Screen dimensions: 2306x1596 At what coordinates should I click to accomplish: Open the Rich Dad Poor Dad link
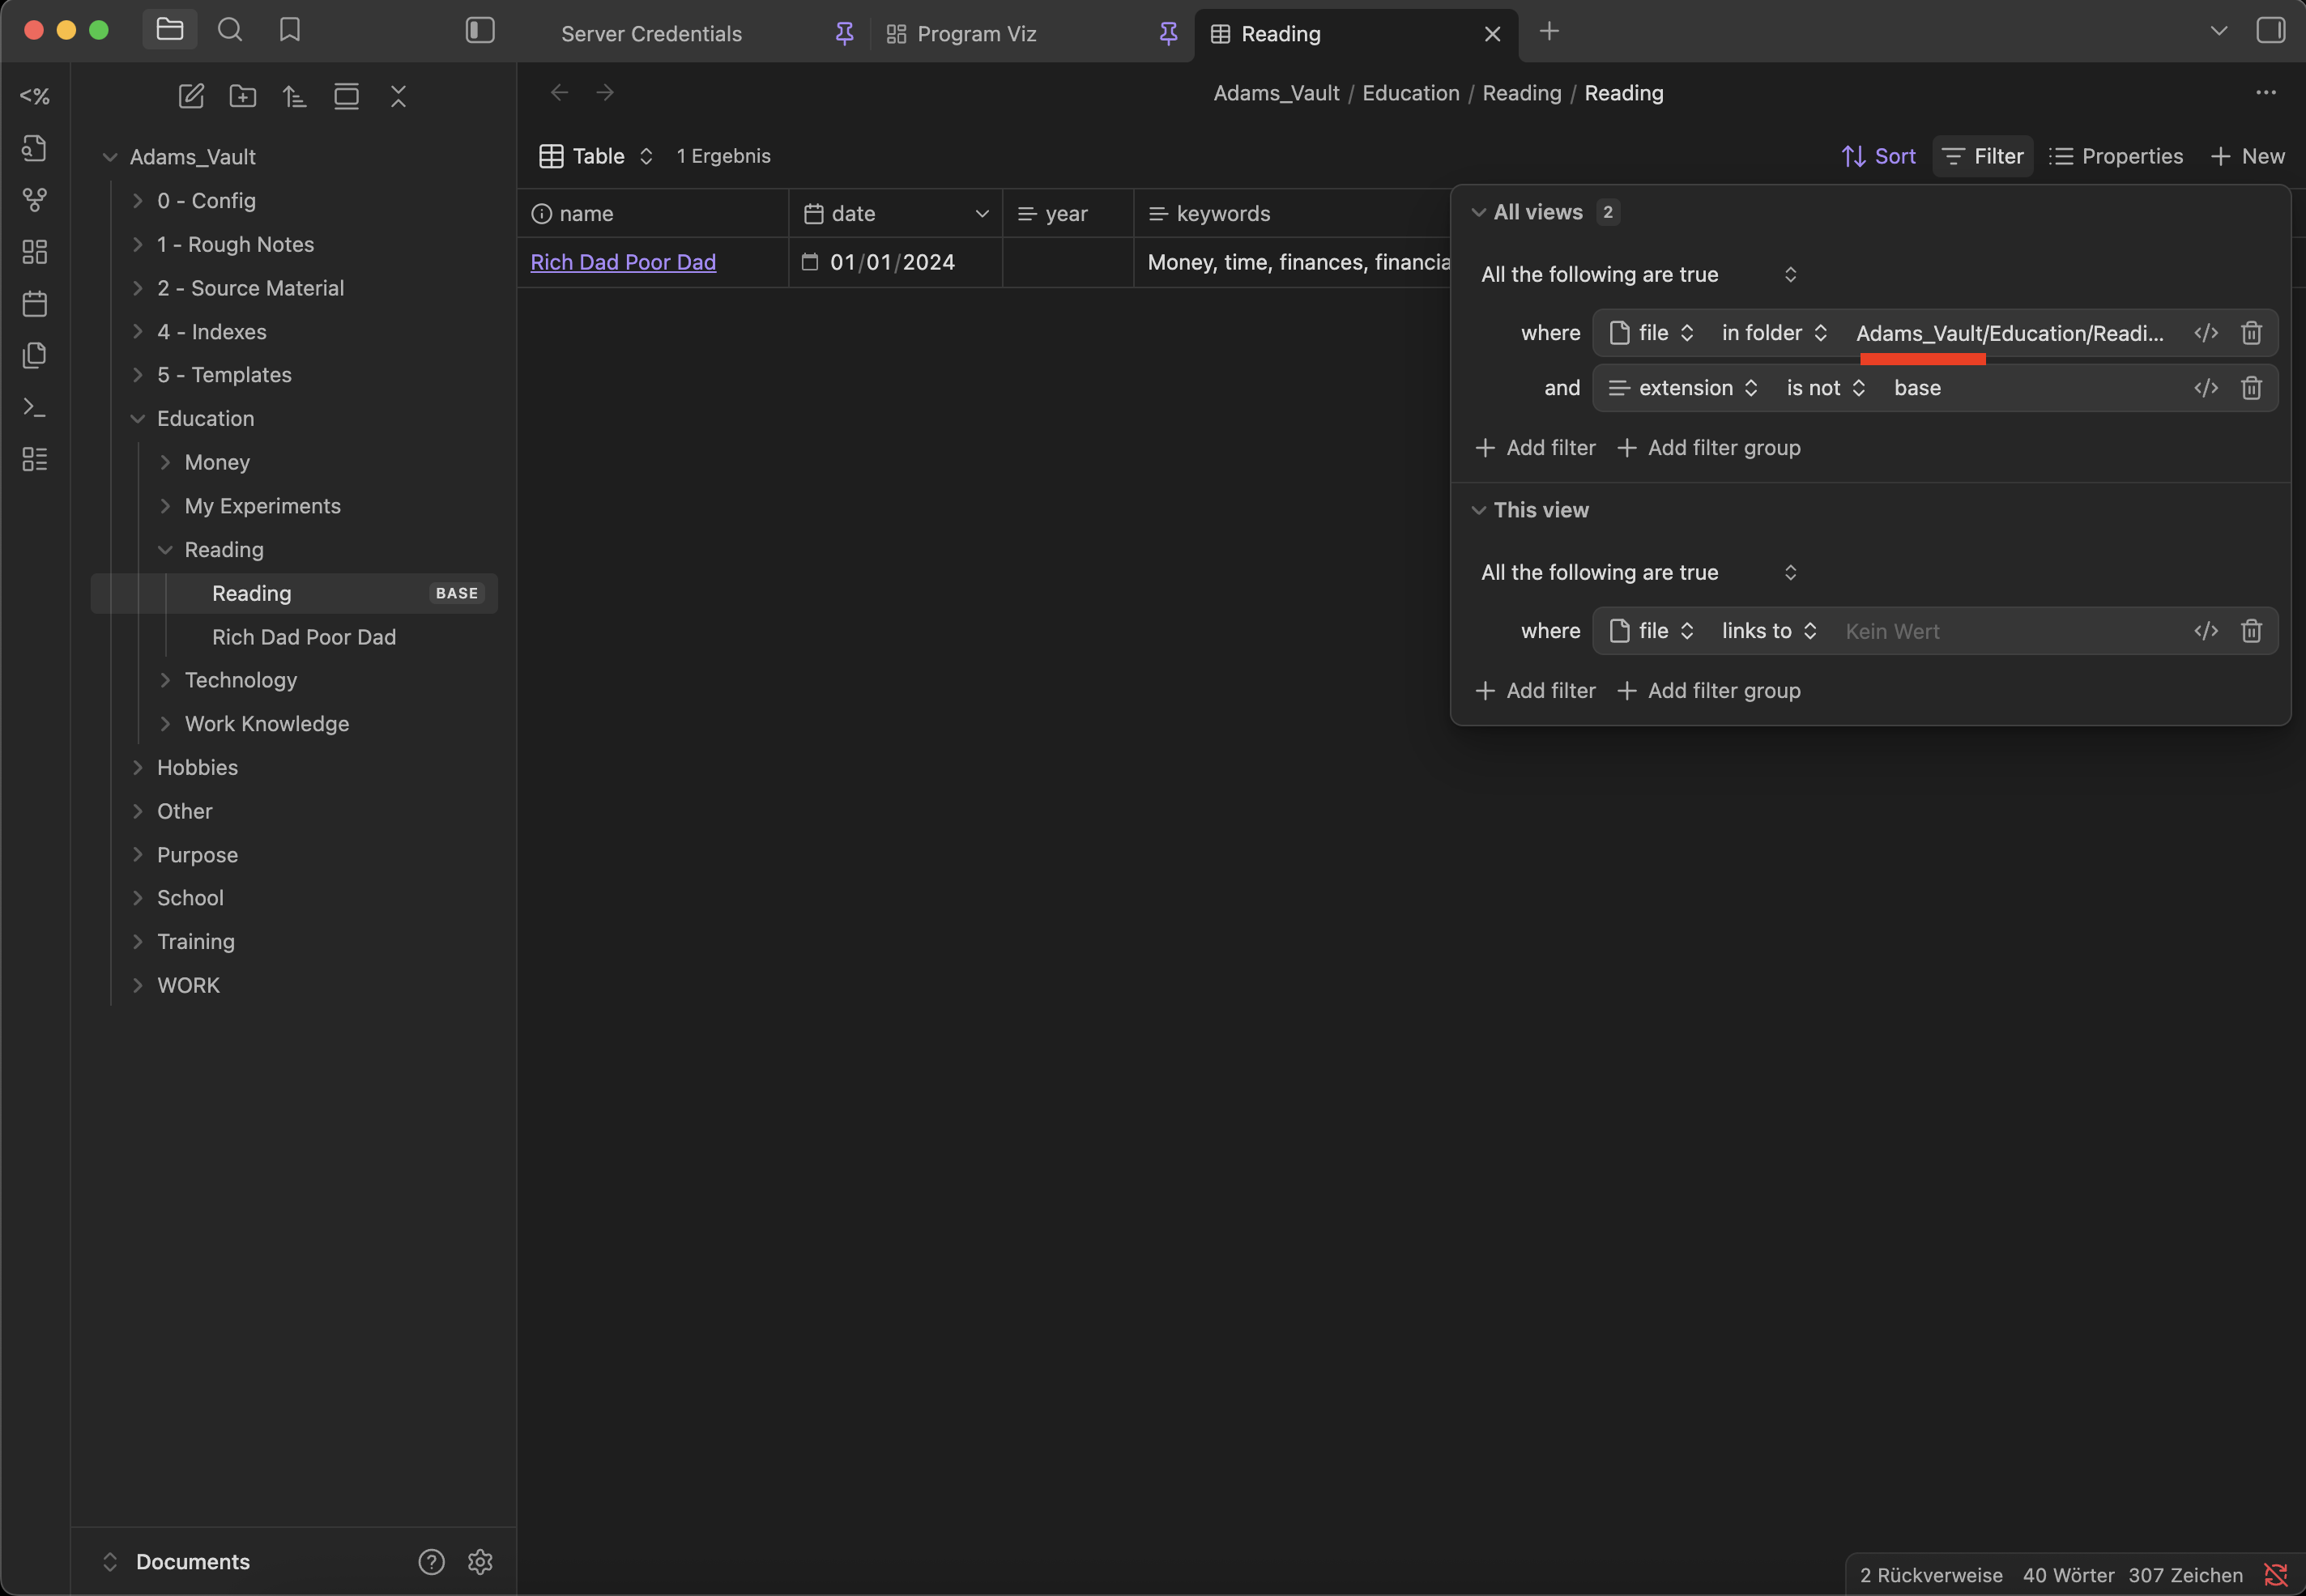[x=623, y=262]
